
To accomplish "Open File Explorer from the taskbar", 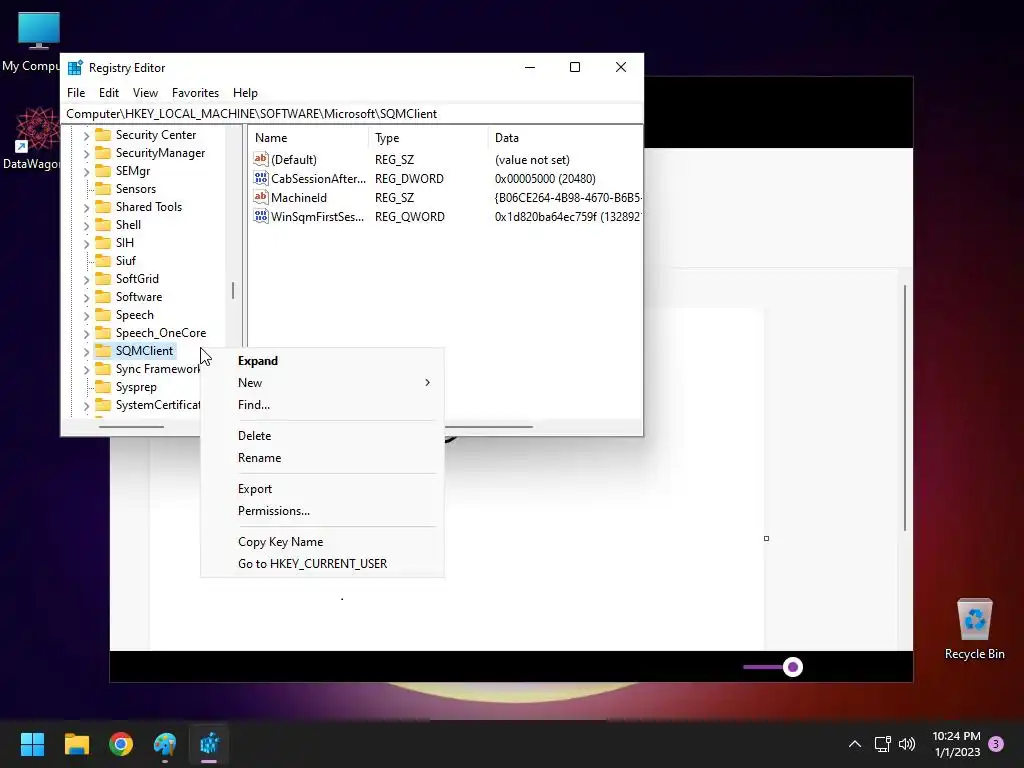I will [76, 744].
